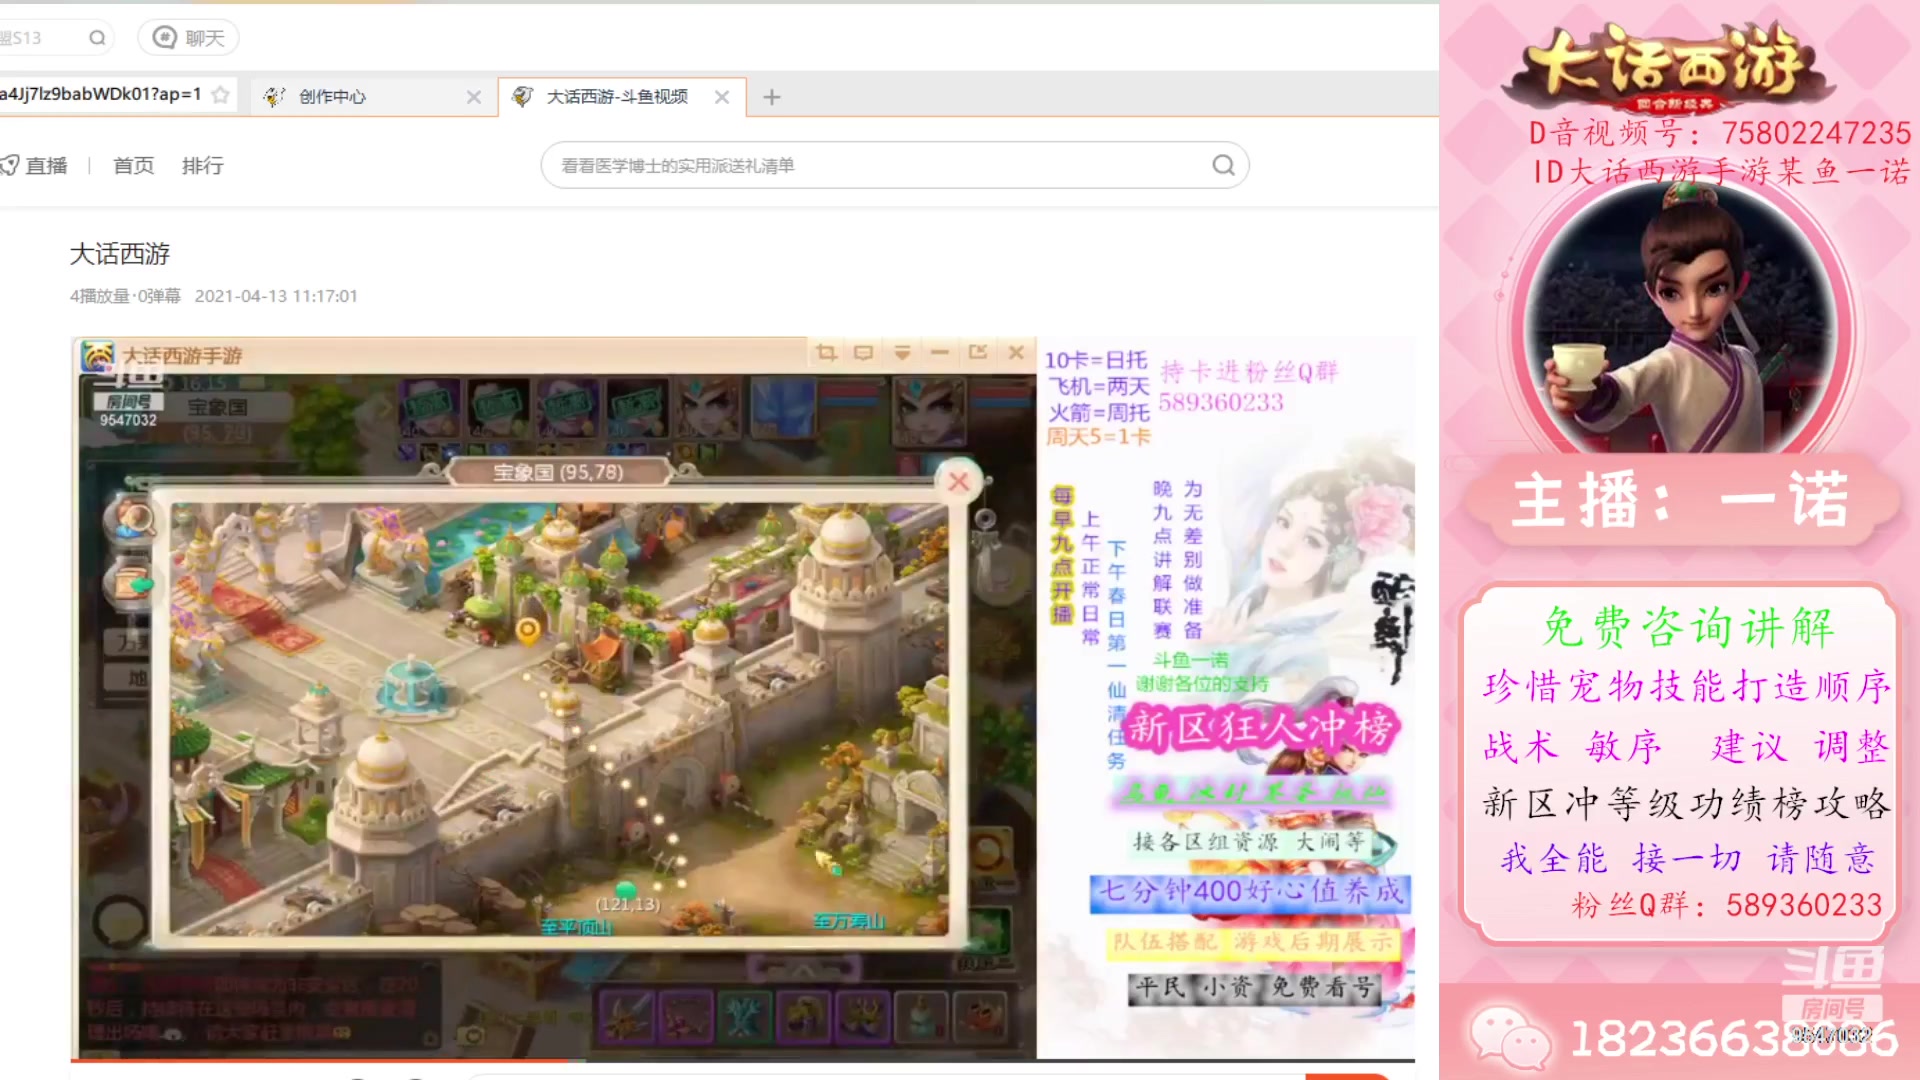Click the WeChat icon at bottom right

1510,1036
